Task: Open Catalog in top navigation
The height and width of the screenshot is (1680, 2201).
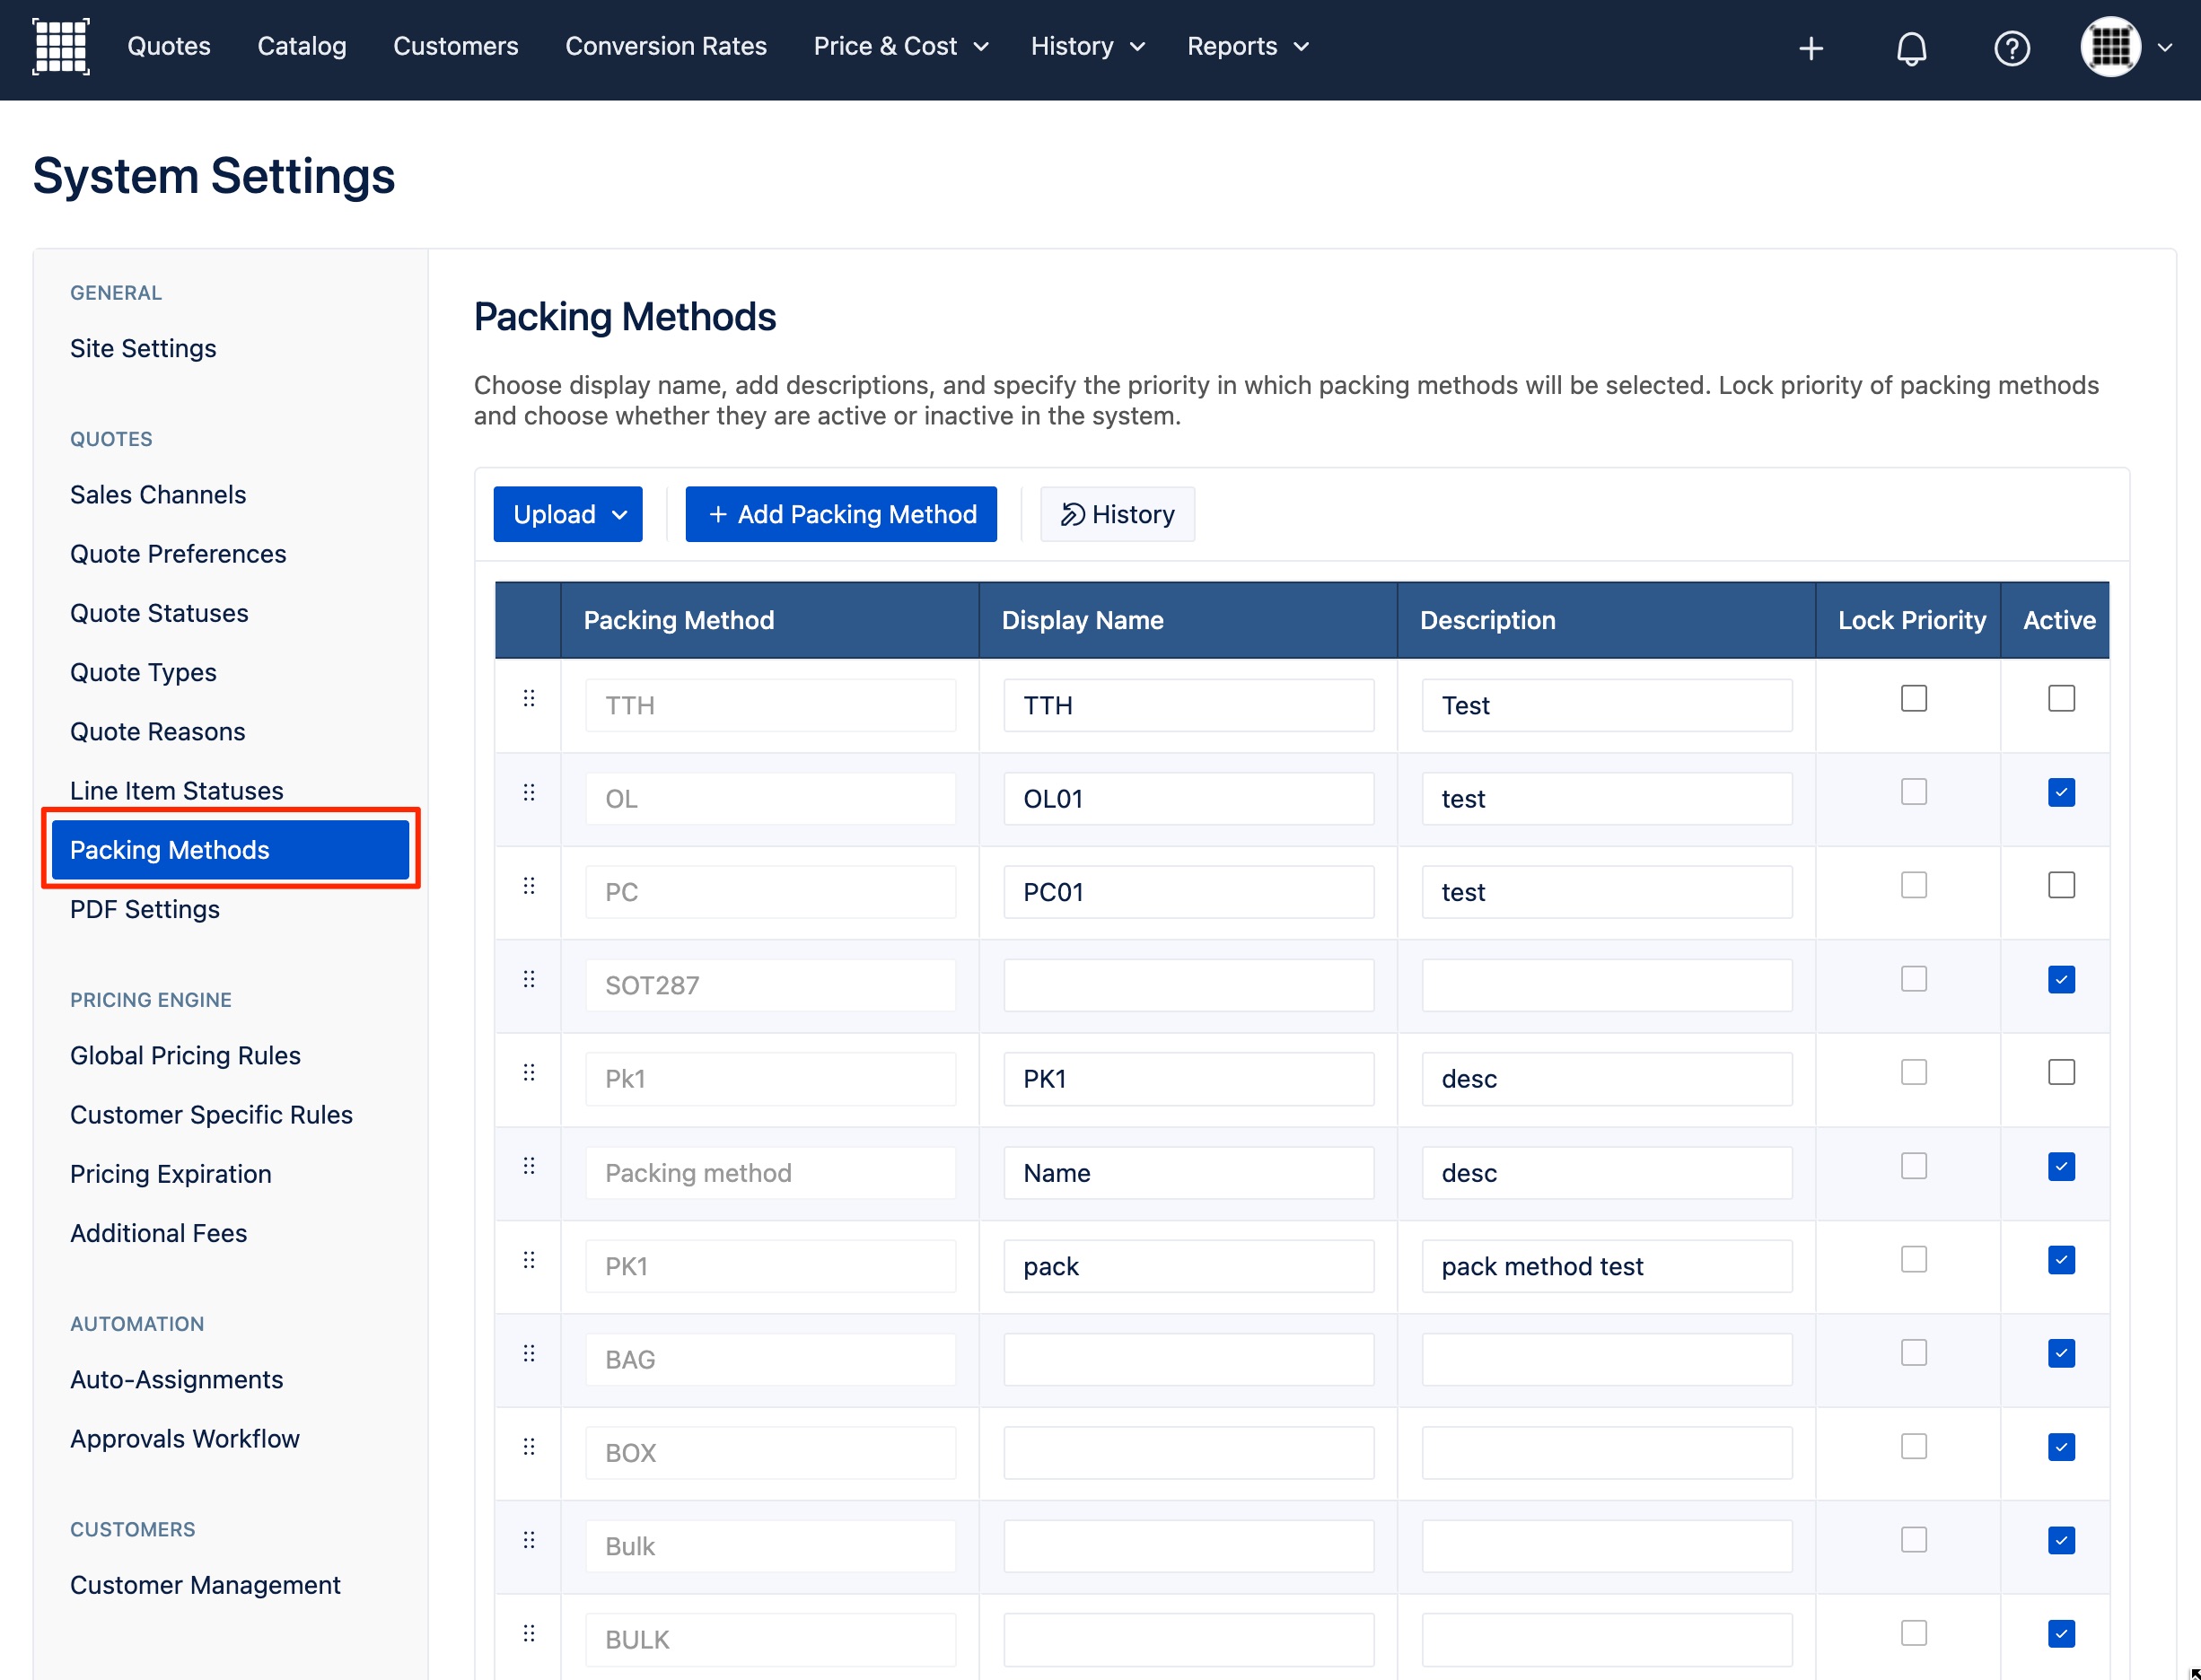Action: pos(302,46)
